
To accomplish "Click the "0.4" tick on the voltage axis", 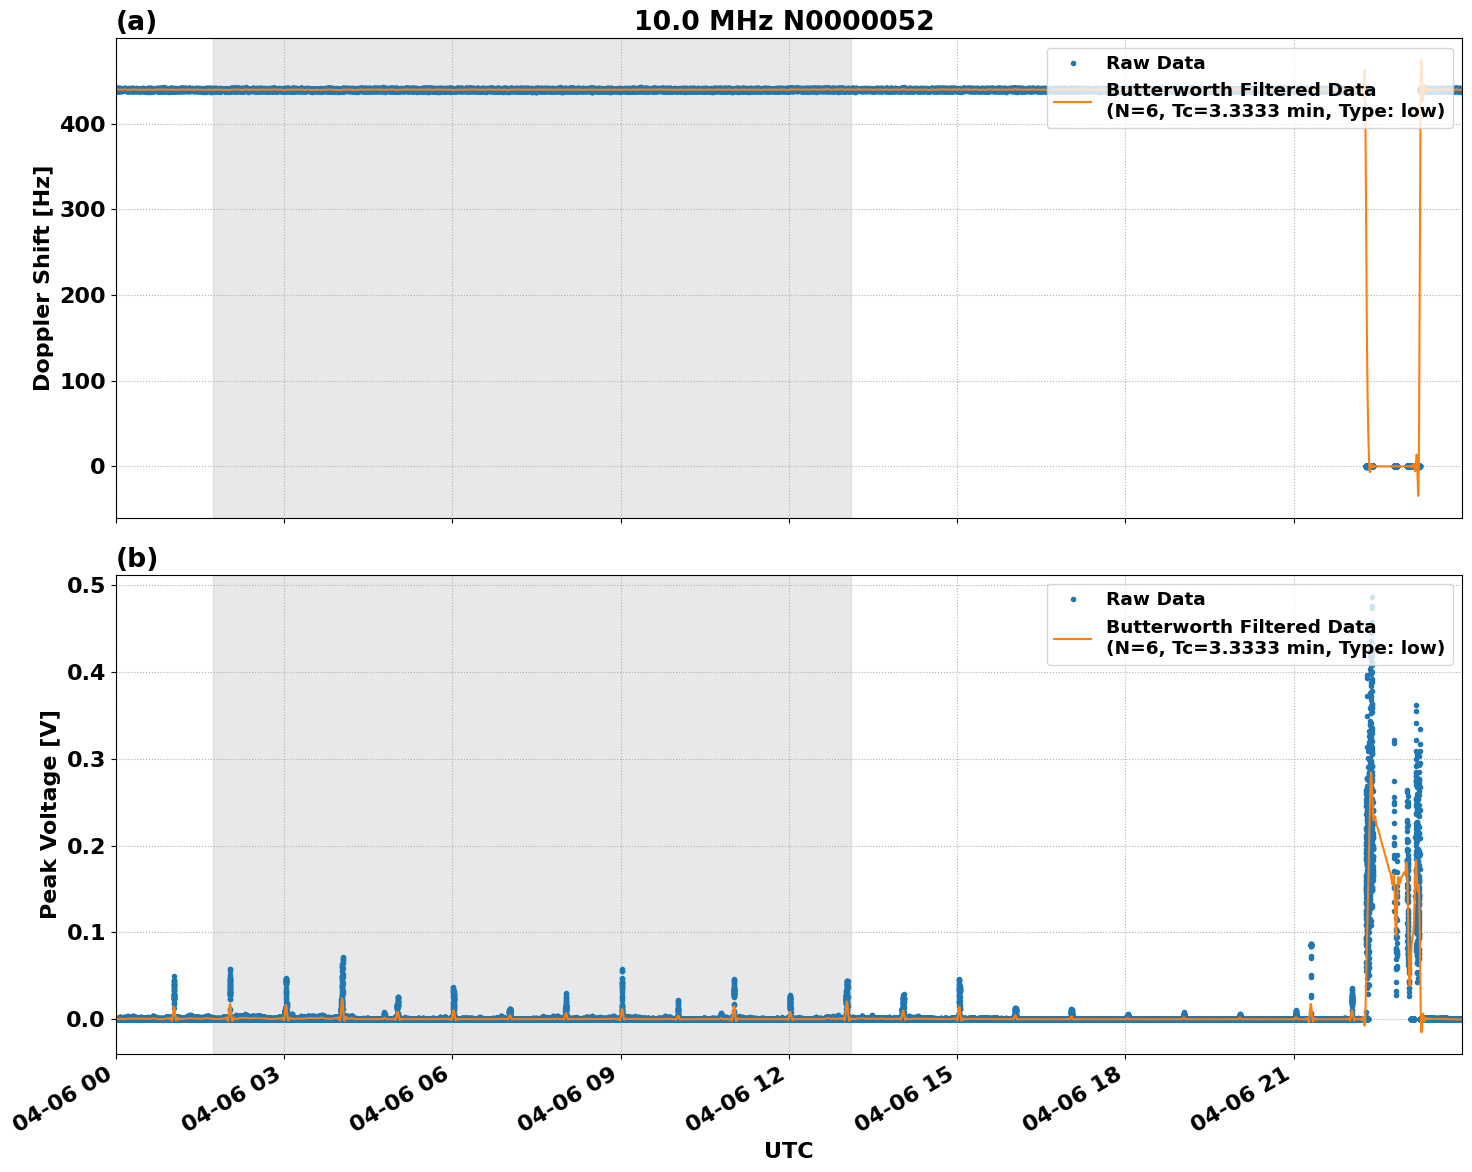I will (87, 672).
